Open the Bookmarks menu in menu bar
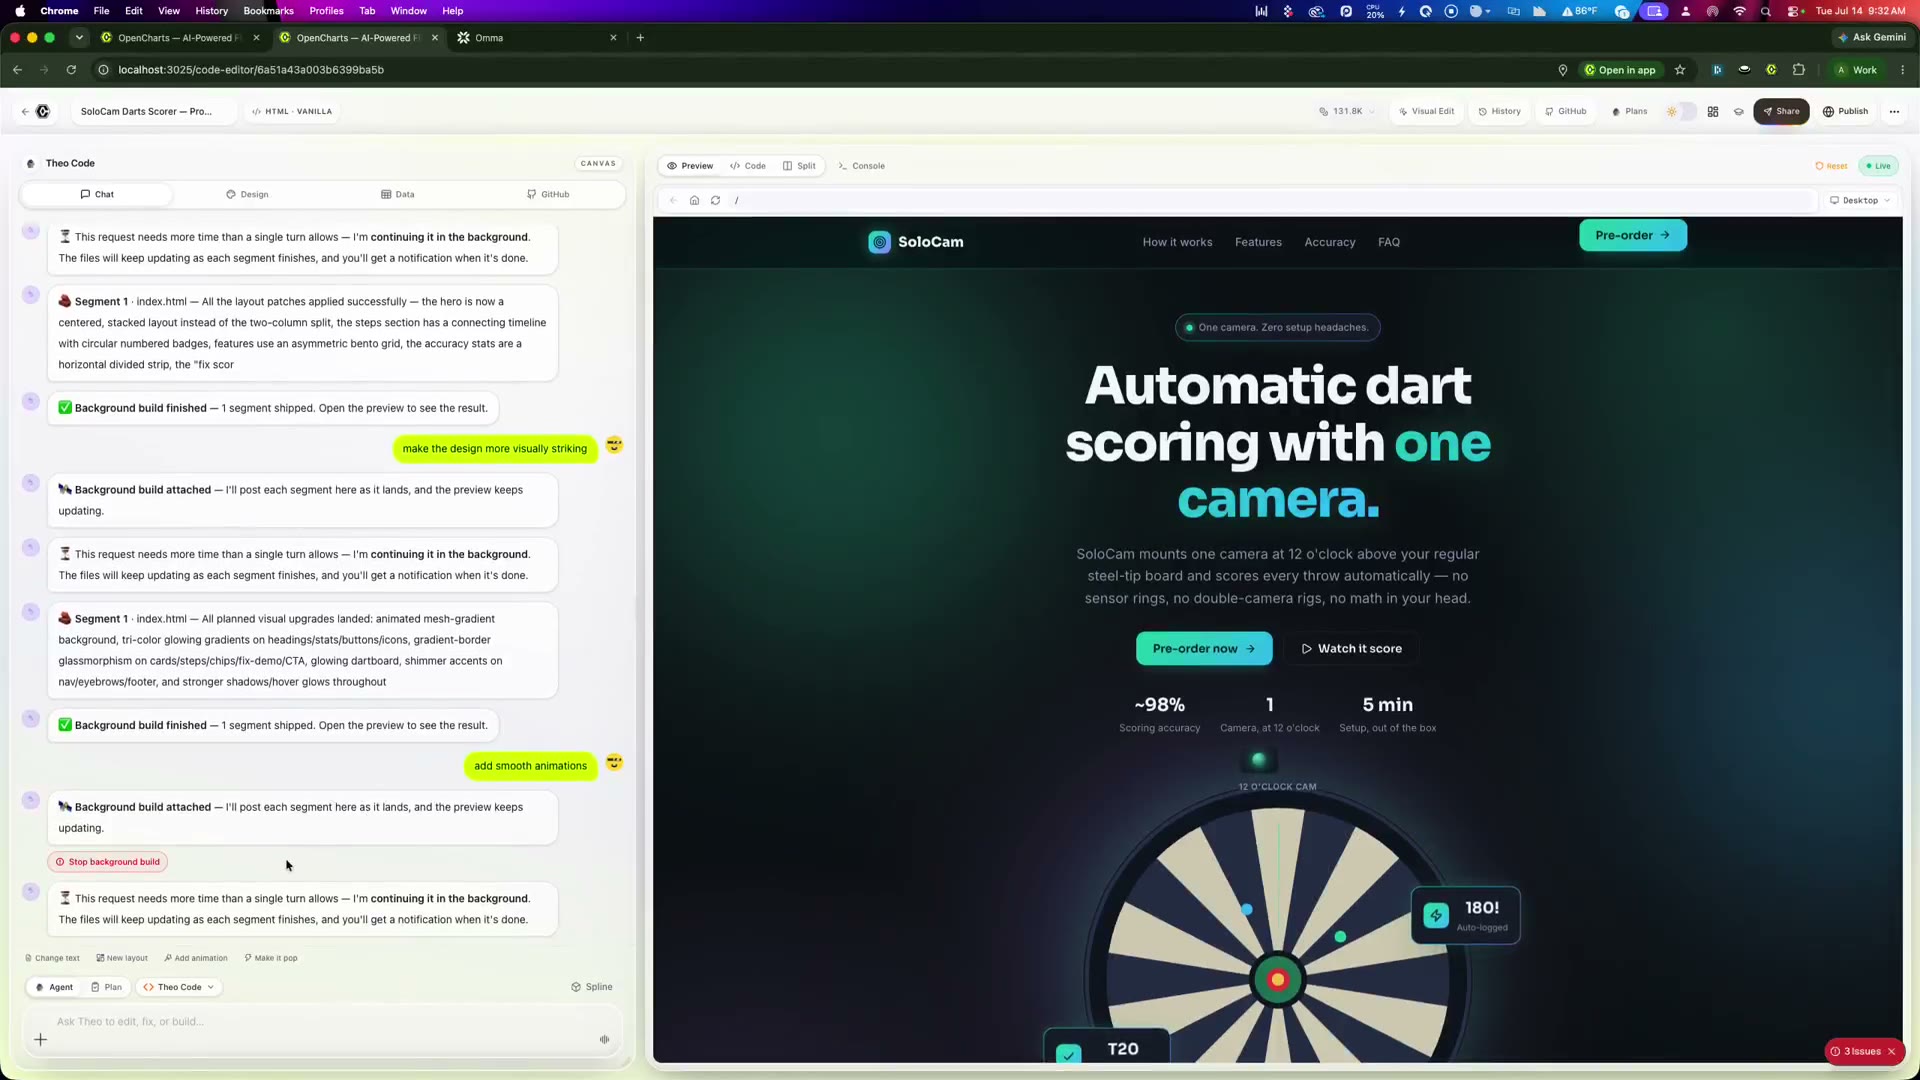The image size is (1920, 1080). click(268, 11)
